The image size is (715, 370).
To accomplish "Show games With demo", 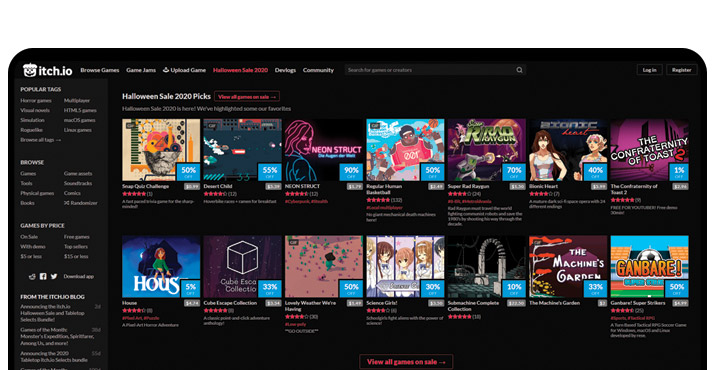I will (x=33, y=246).
